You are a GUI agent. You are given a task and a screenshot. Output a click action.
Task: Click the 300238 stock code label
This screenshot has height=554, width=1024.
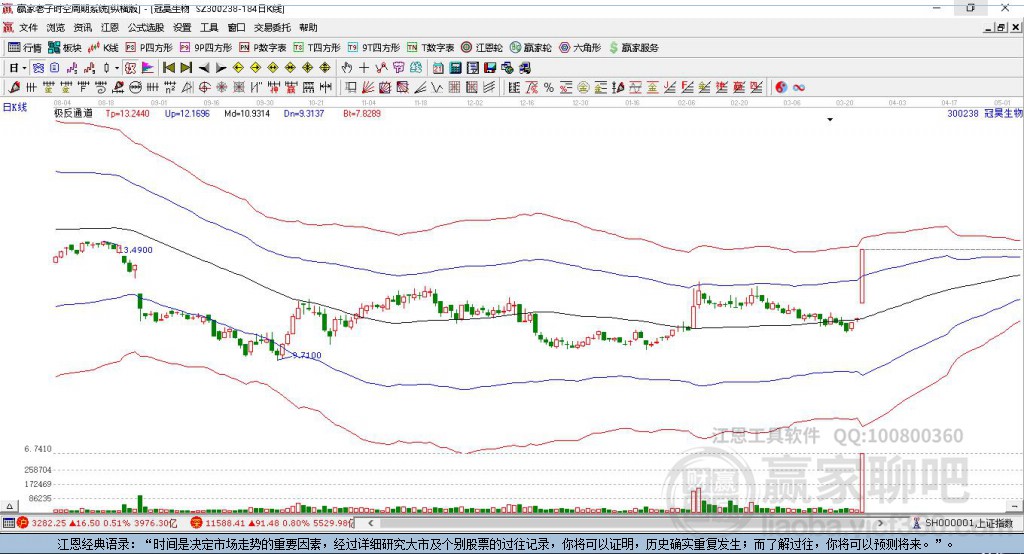click(963, 114)
